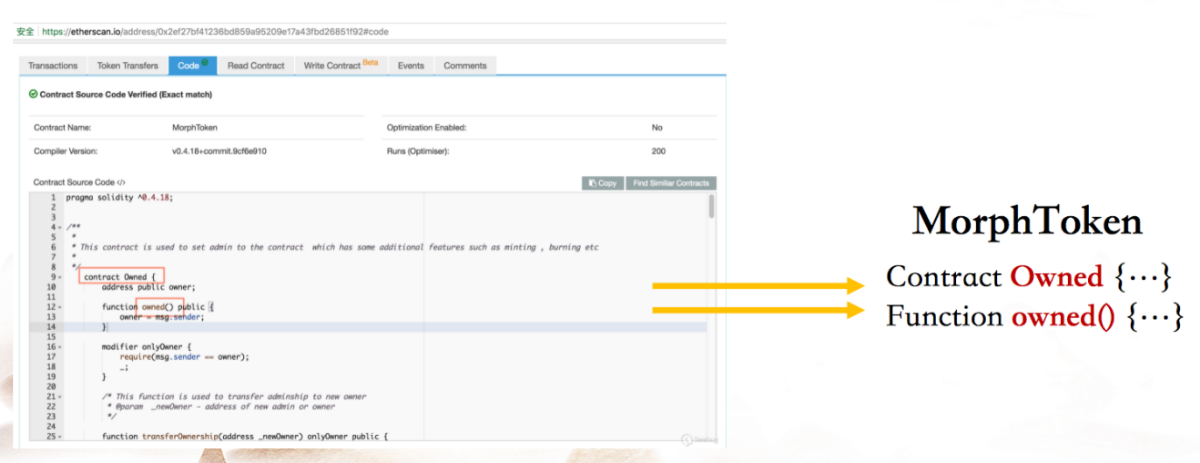1200x463 pixels.
Task: Click the 'Compiler Version:' label
Action: click(65, 152)
